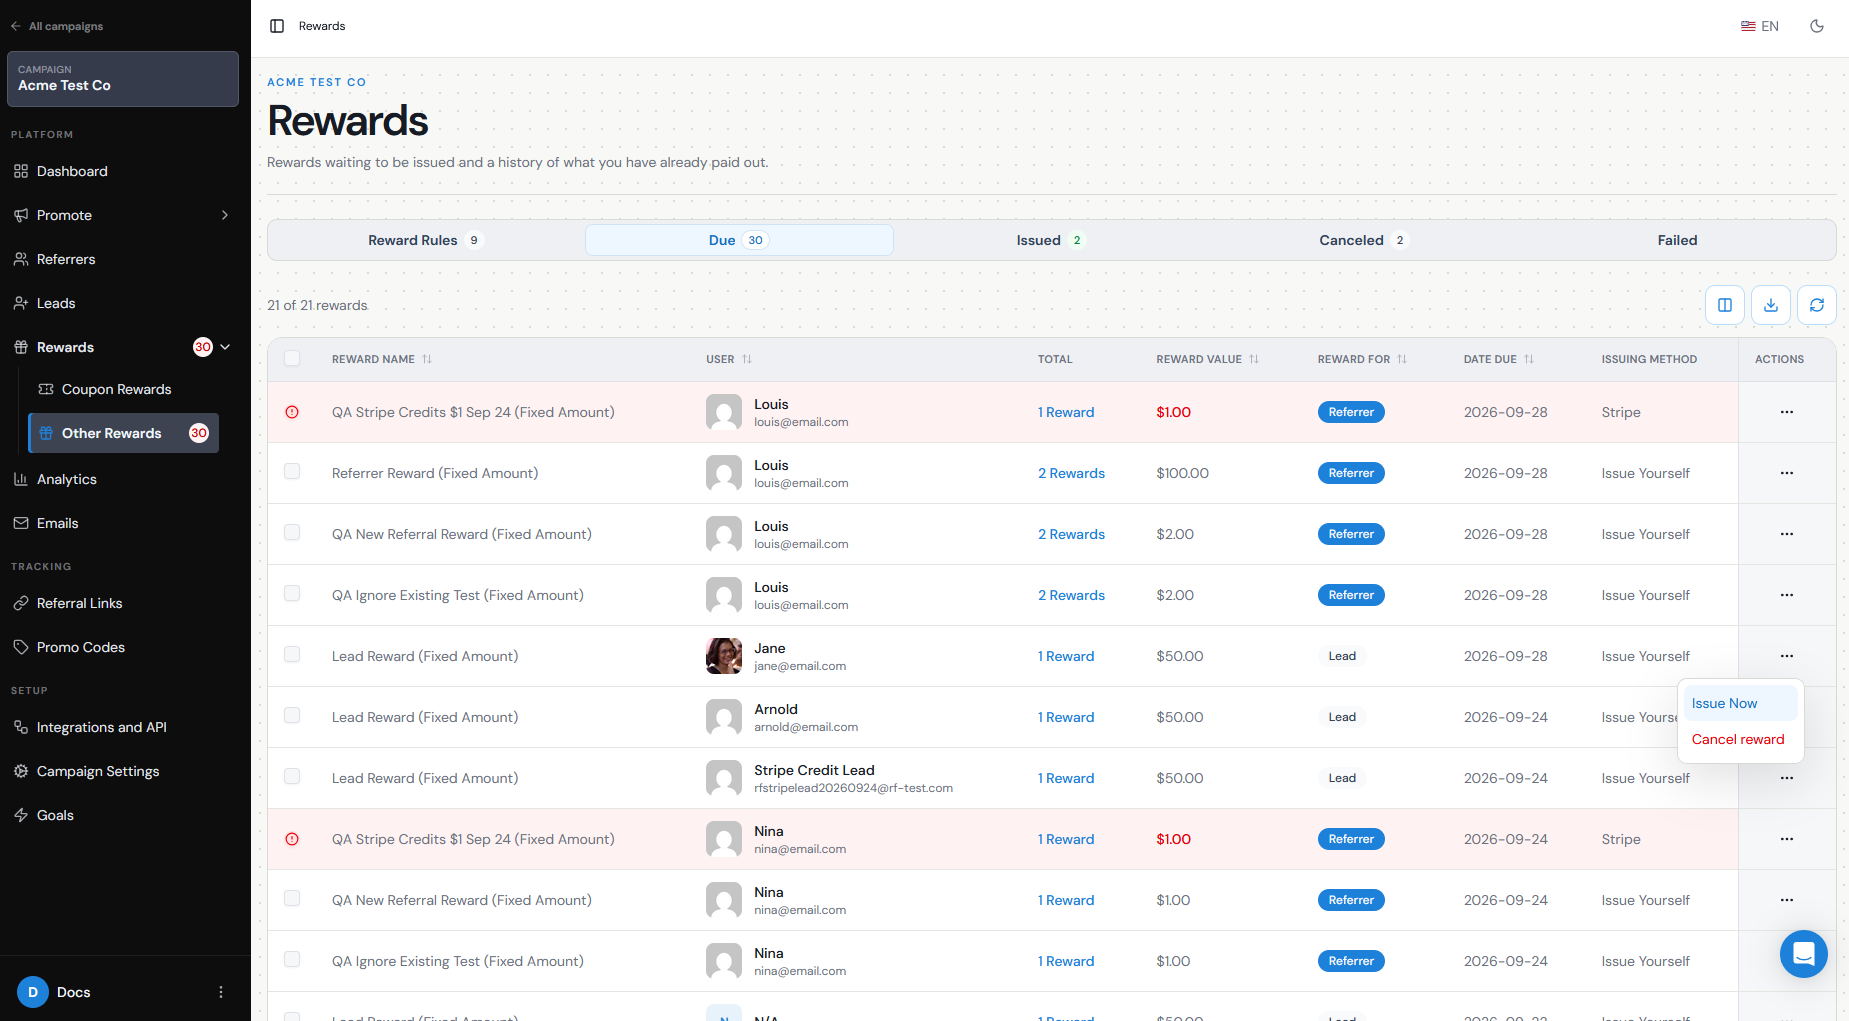The width and height of the screenshot is (1849, 1021).
Task: Open actions menu for Jane's row
Action: [x=1787, y=656]
